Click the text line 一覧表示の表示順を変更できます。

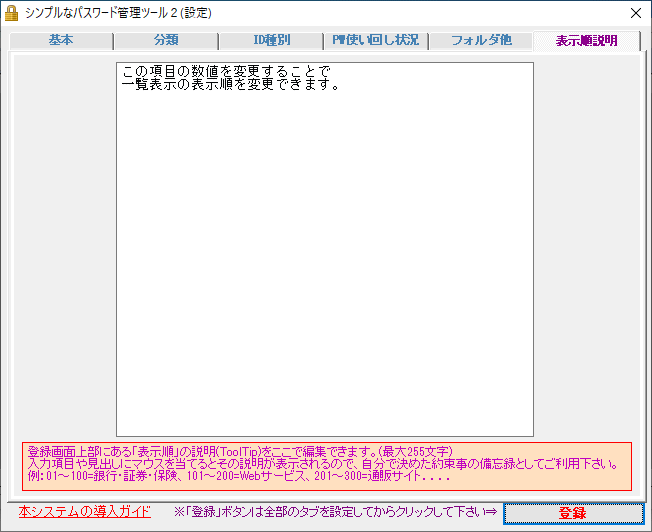click(x=231, y=84)
